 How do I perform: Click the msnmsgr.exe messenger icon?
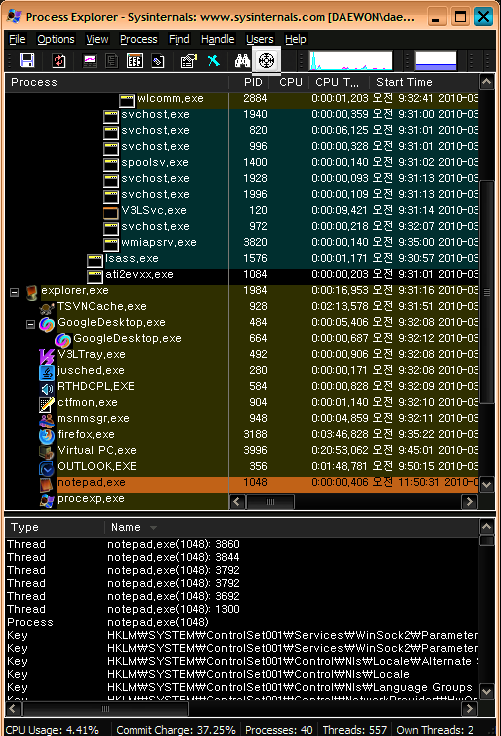pyautogui.click(x=47, y=420)
